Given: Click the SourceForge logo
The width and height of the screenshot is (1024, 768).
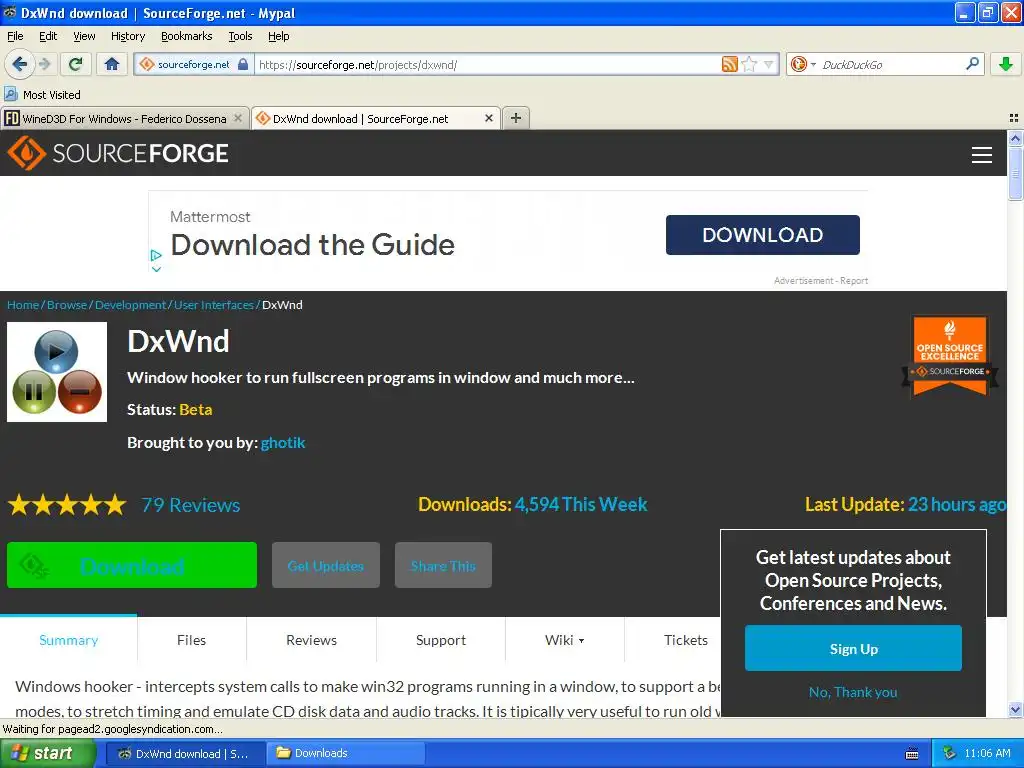Looking at the screenshot, I should click(x=118, y=153).
